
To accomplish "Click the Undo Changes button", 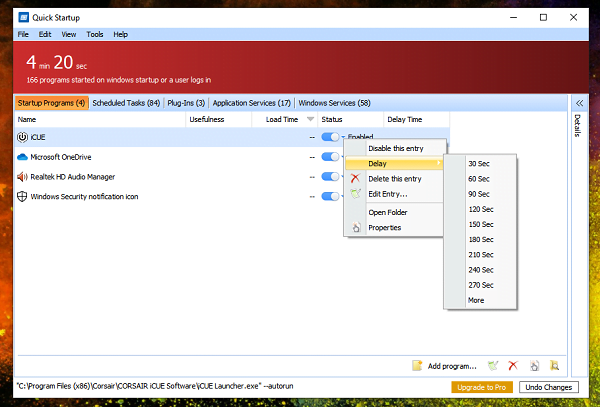I will pyautogui.click(x=549, y=387).
